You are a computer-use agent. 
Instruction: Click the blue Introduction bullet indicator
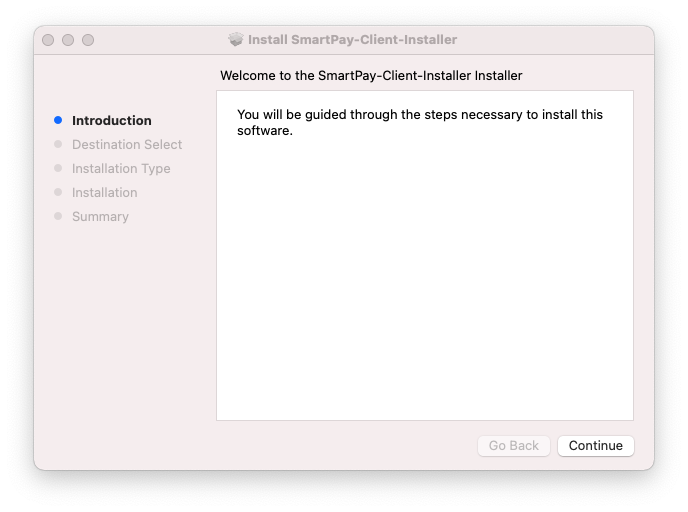tap(58, 120)
